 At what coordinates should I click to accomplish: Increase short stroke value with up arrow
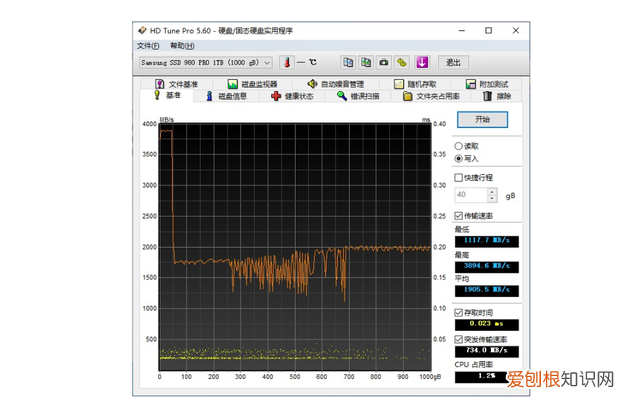(x=492, y=191)
